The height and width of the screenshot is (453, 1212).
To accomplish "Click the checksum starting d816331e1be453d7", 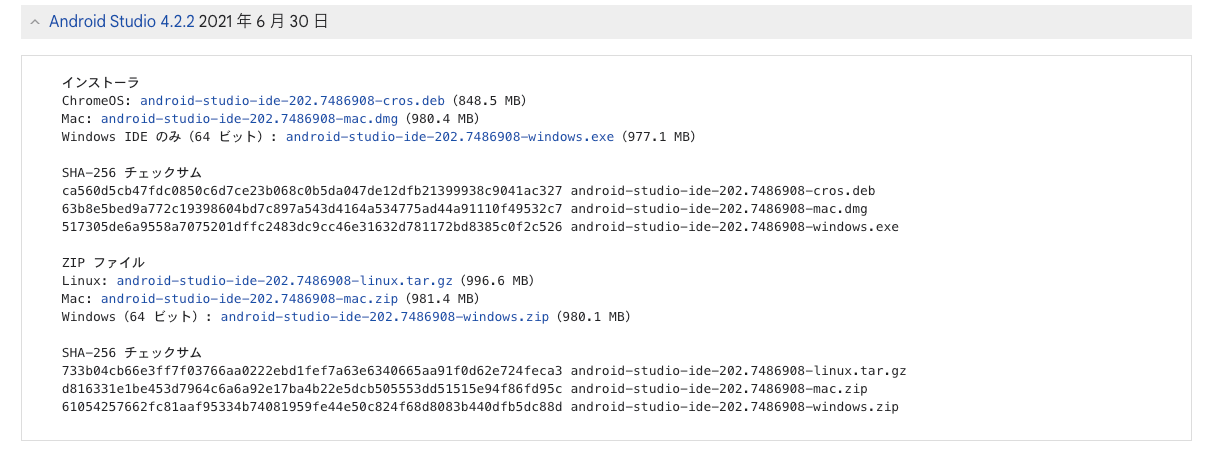I will [312, 389].
